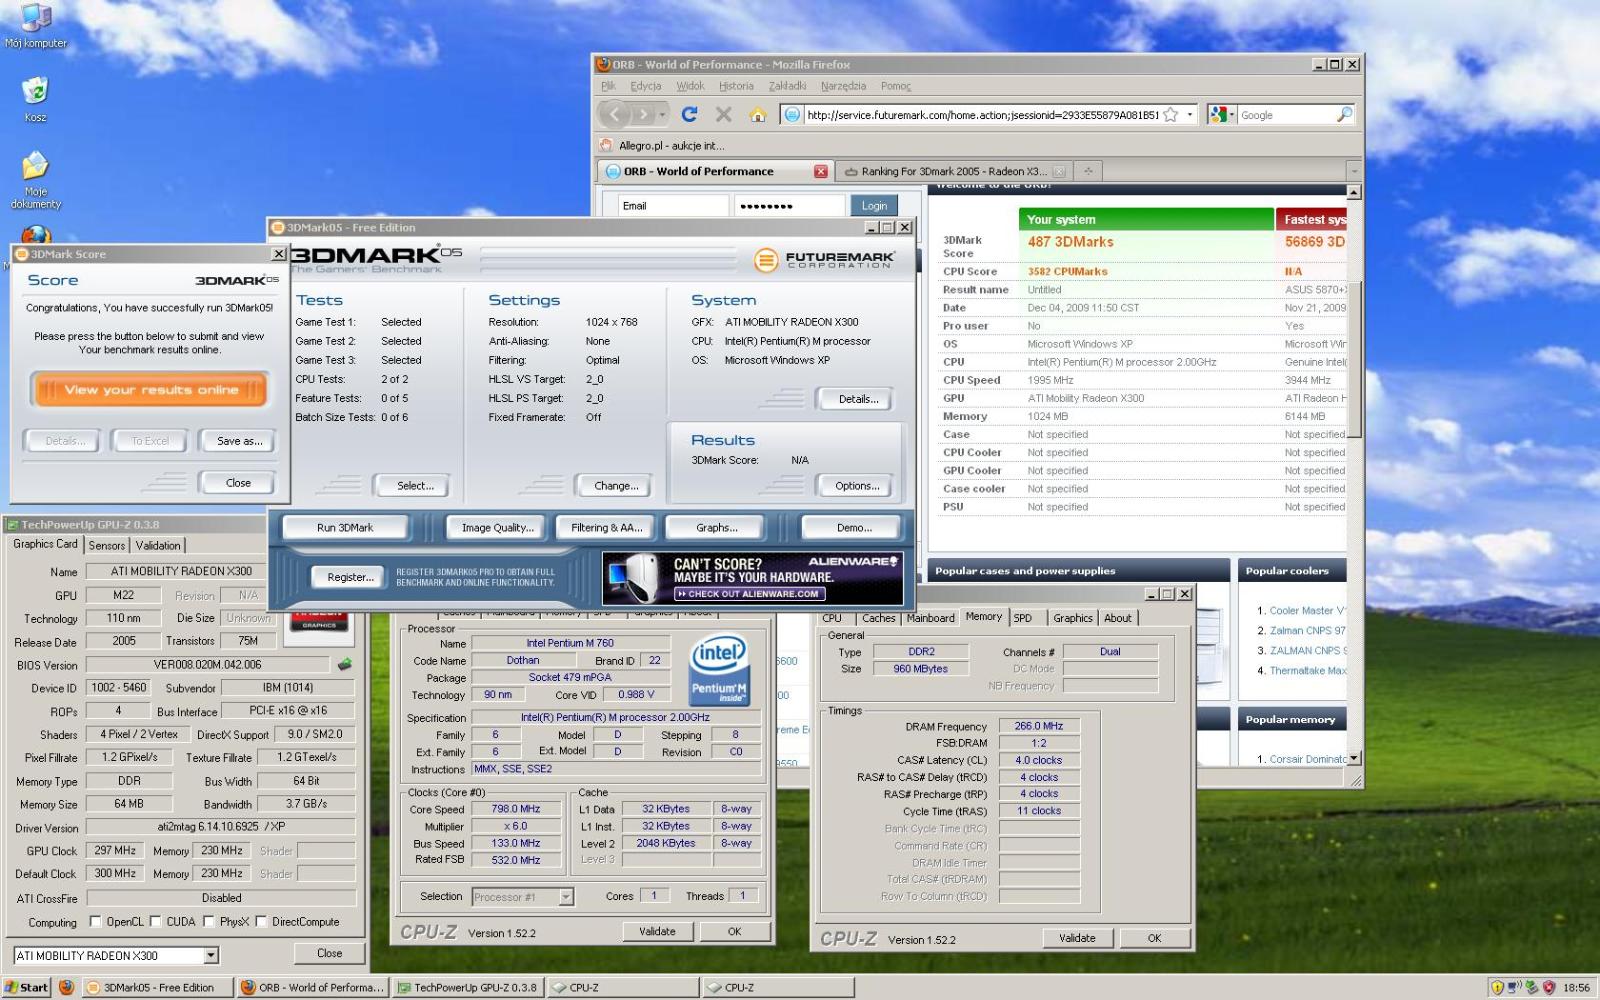Click the Filtering & AA button
1600x1000 pixels.
(606, 528)
